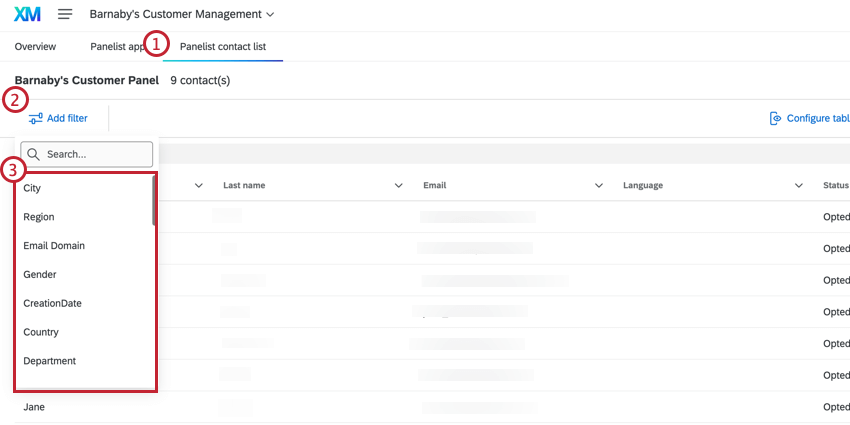Open the Last name column sort chevron
The height and width of the screenshot is (425, 850).
(398, 185)
